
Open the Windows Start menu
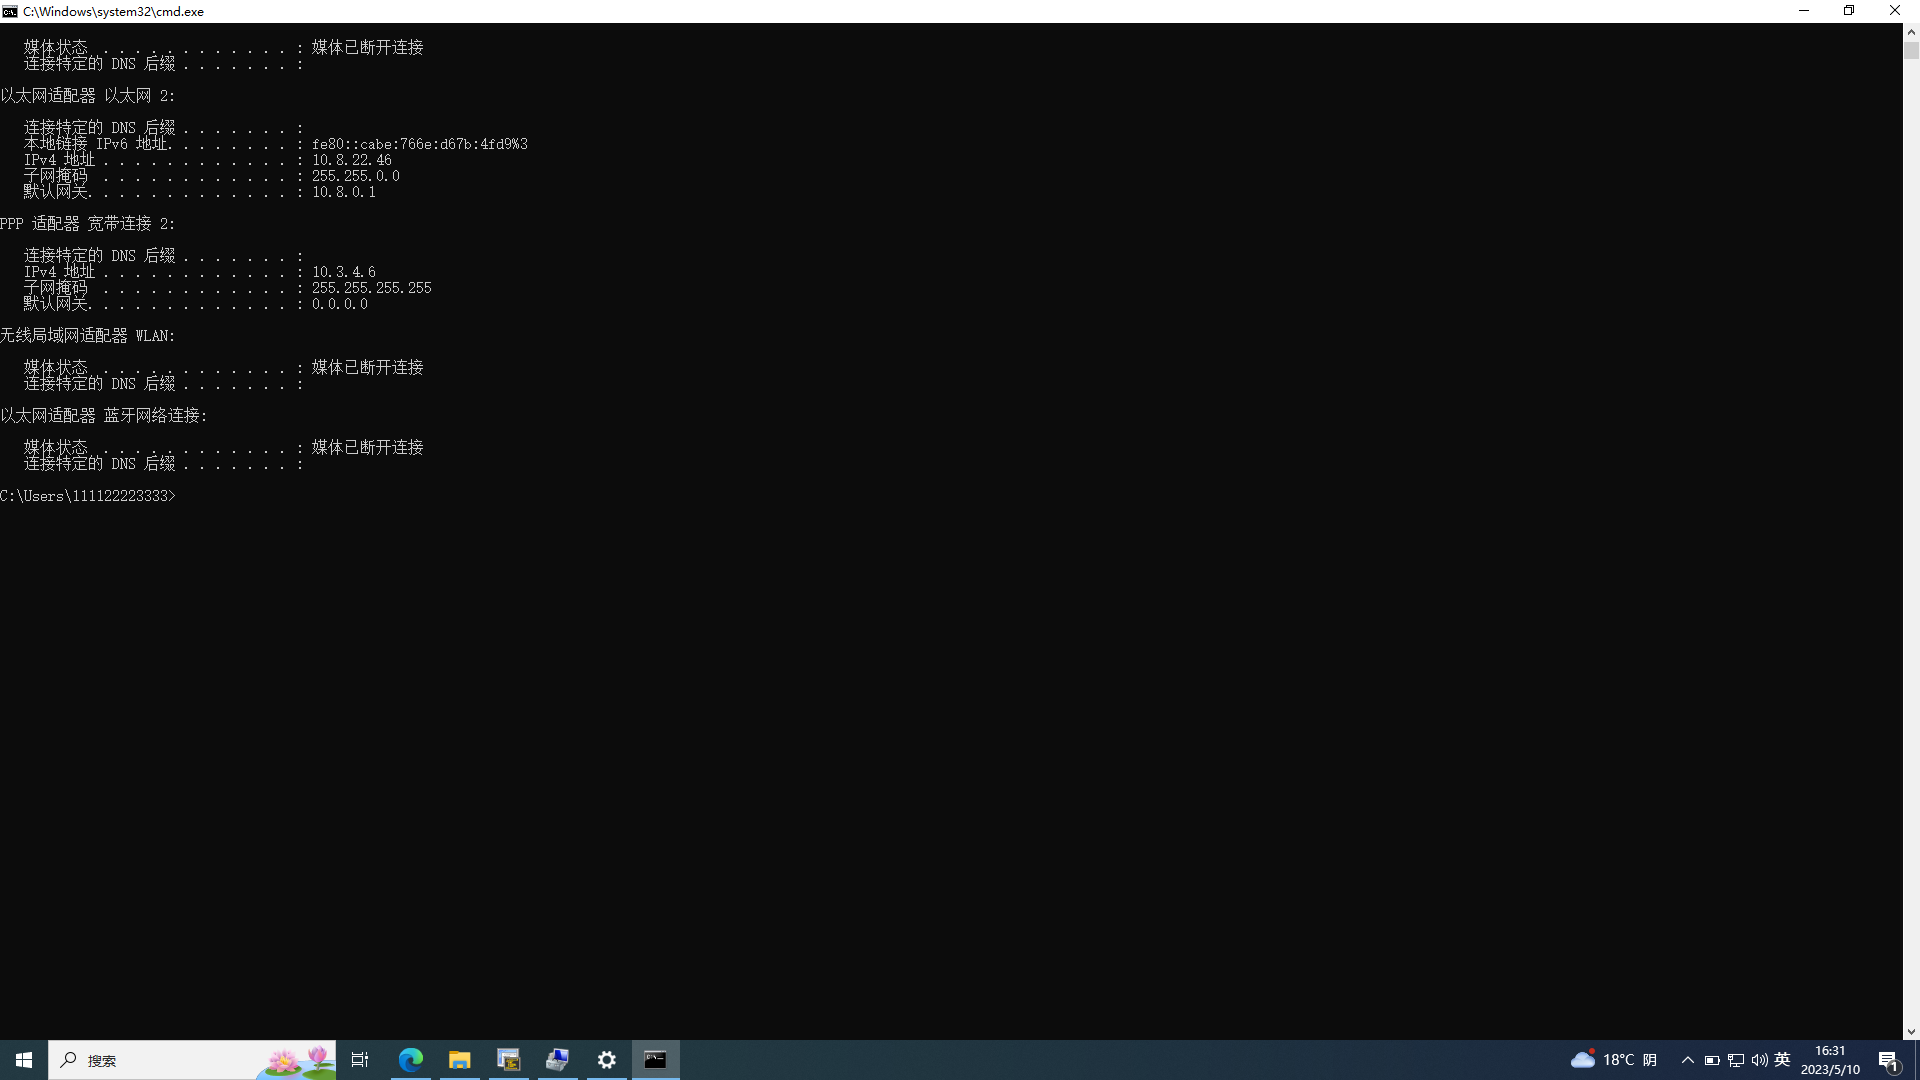click(x=24, y=1060)
